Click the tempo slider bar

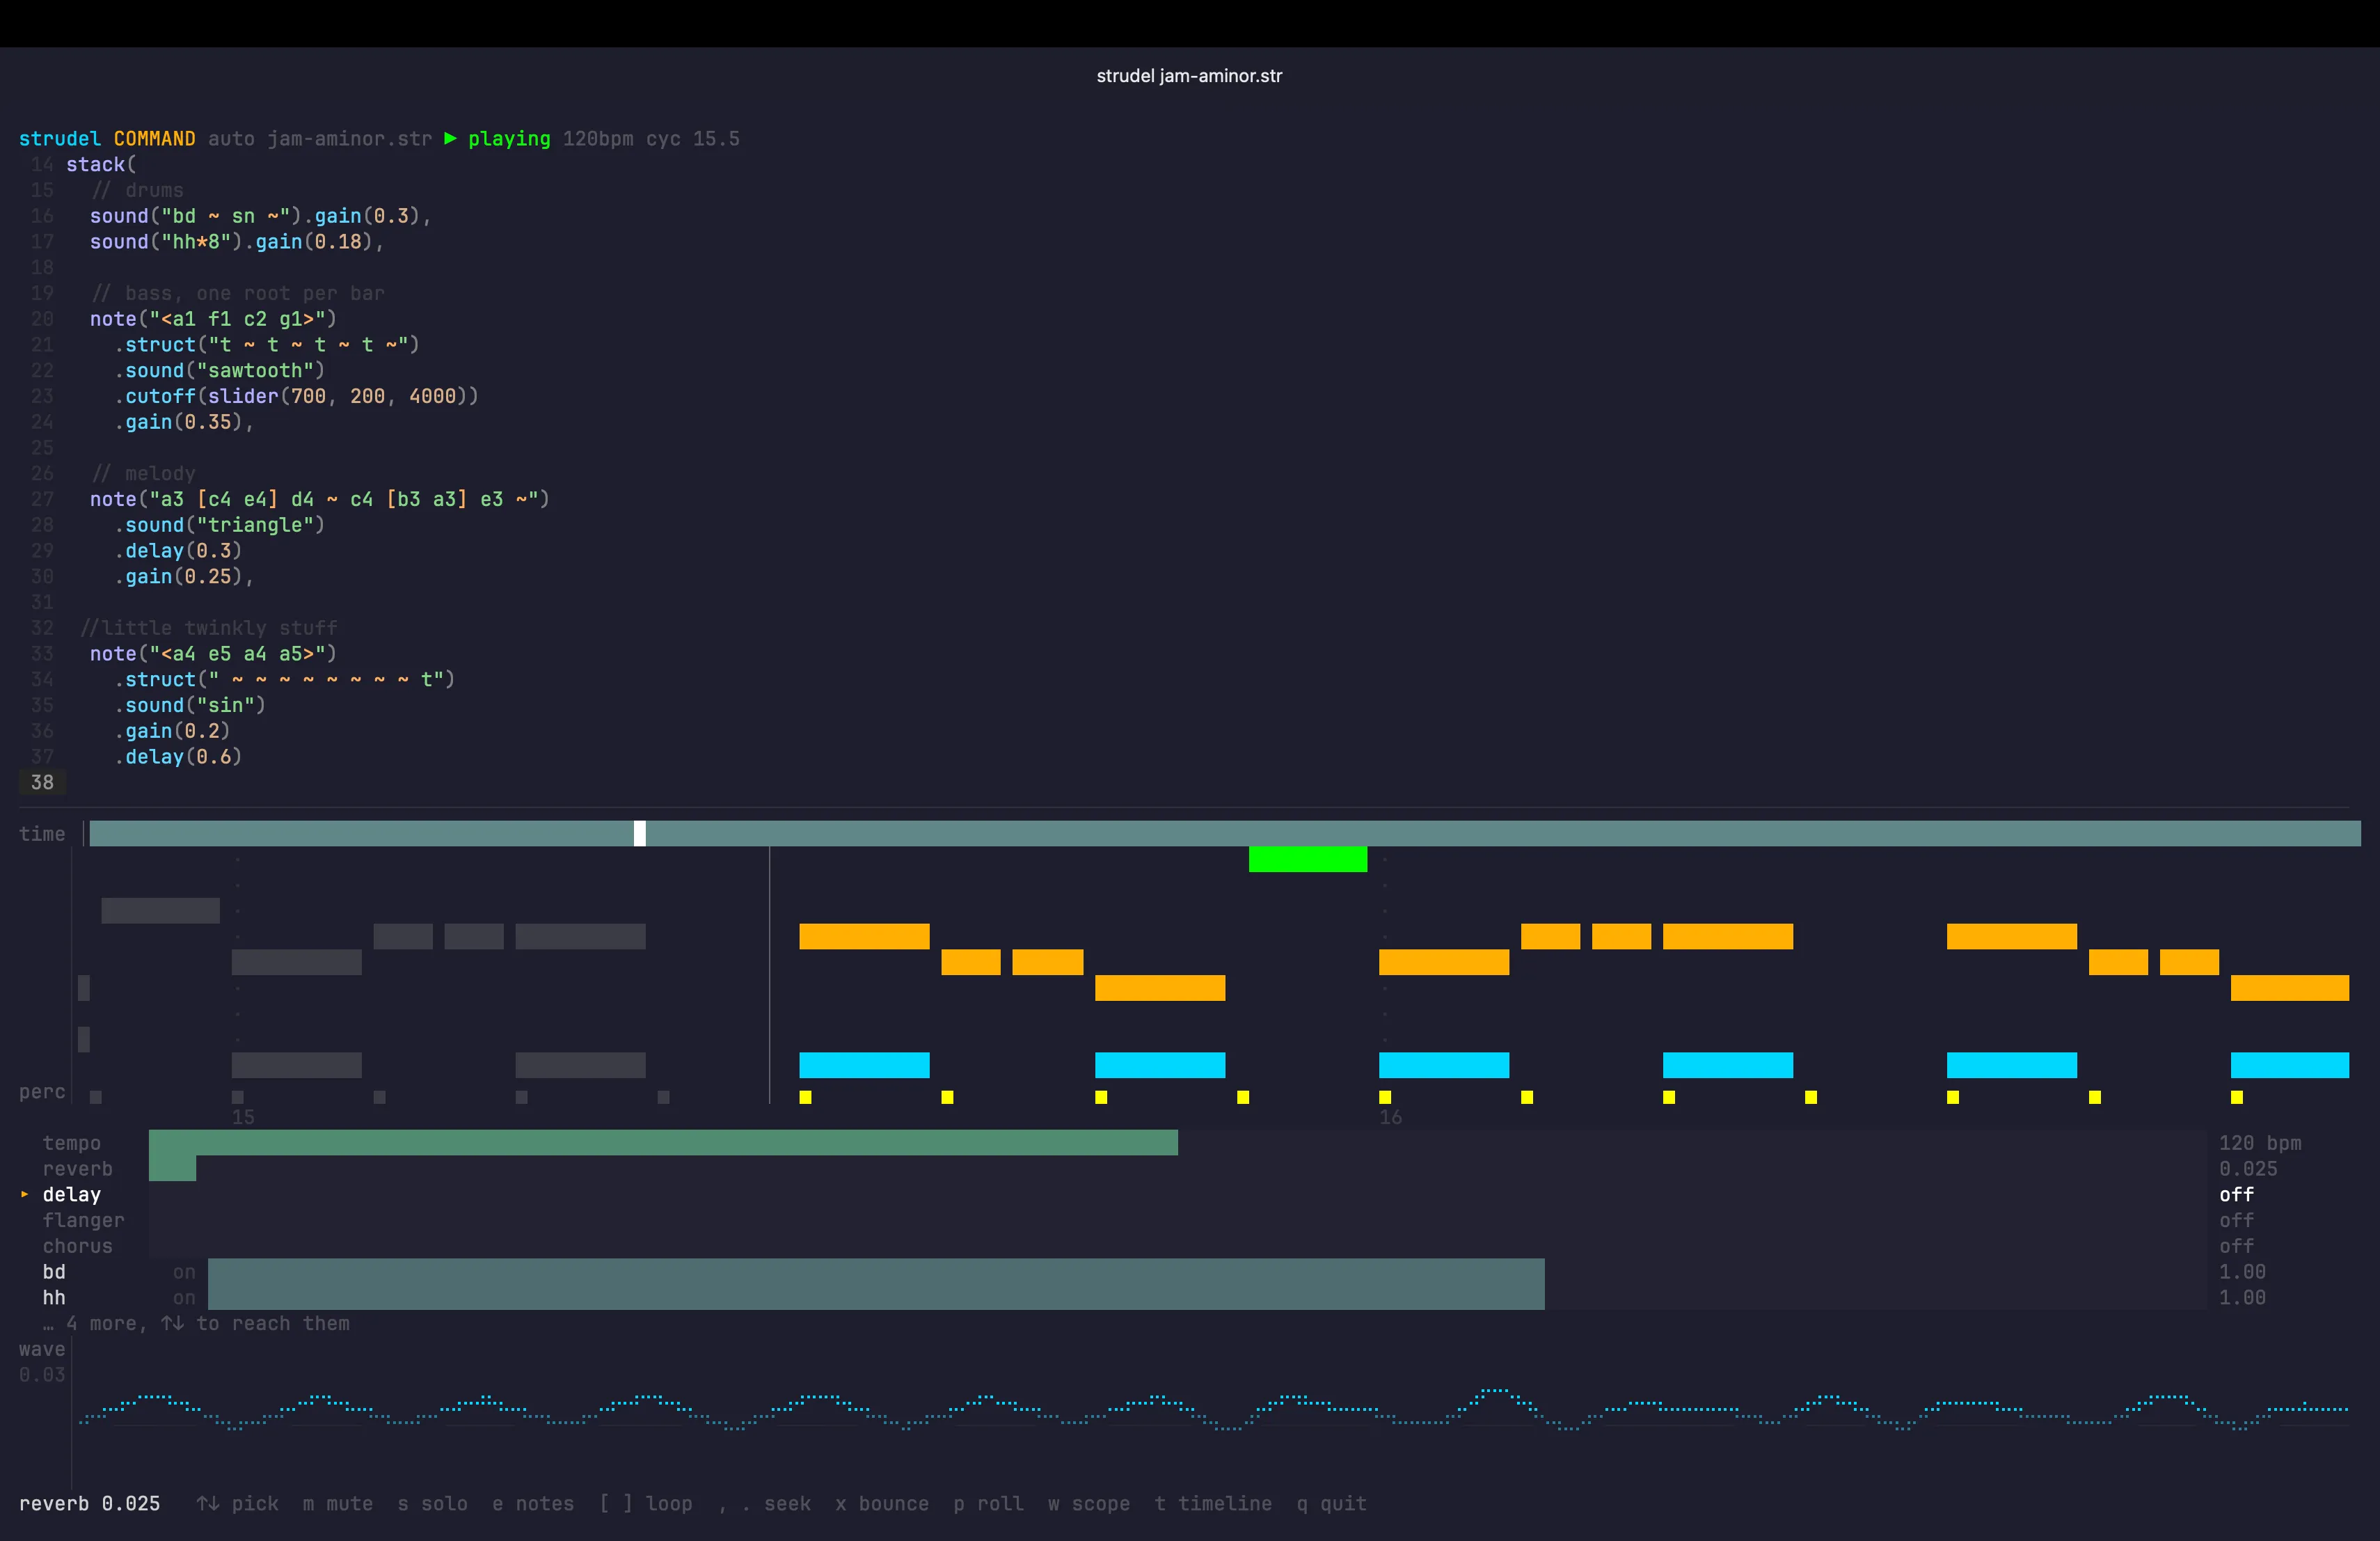pos(1177,1143)
